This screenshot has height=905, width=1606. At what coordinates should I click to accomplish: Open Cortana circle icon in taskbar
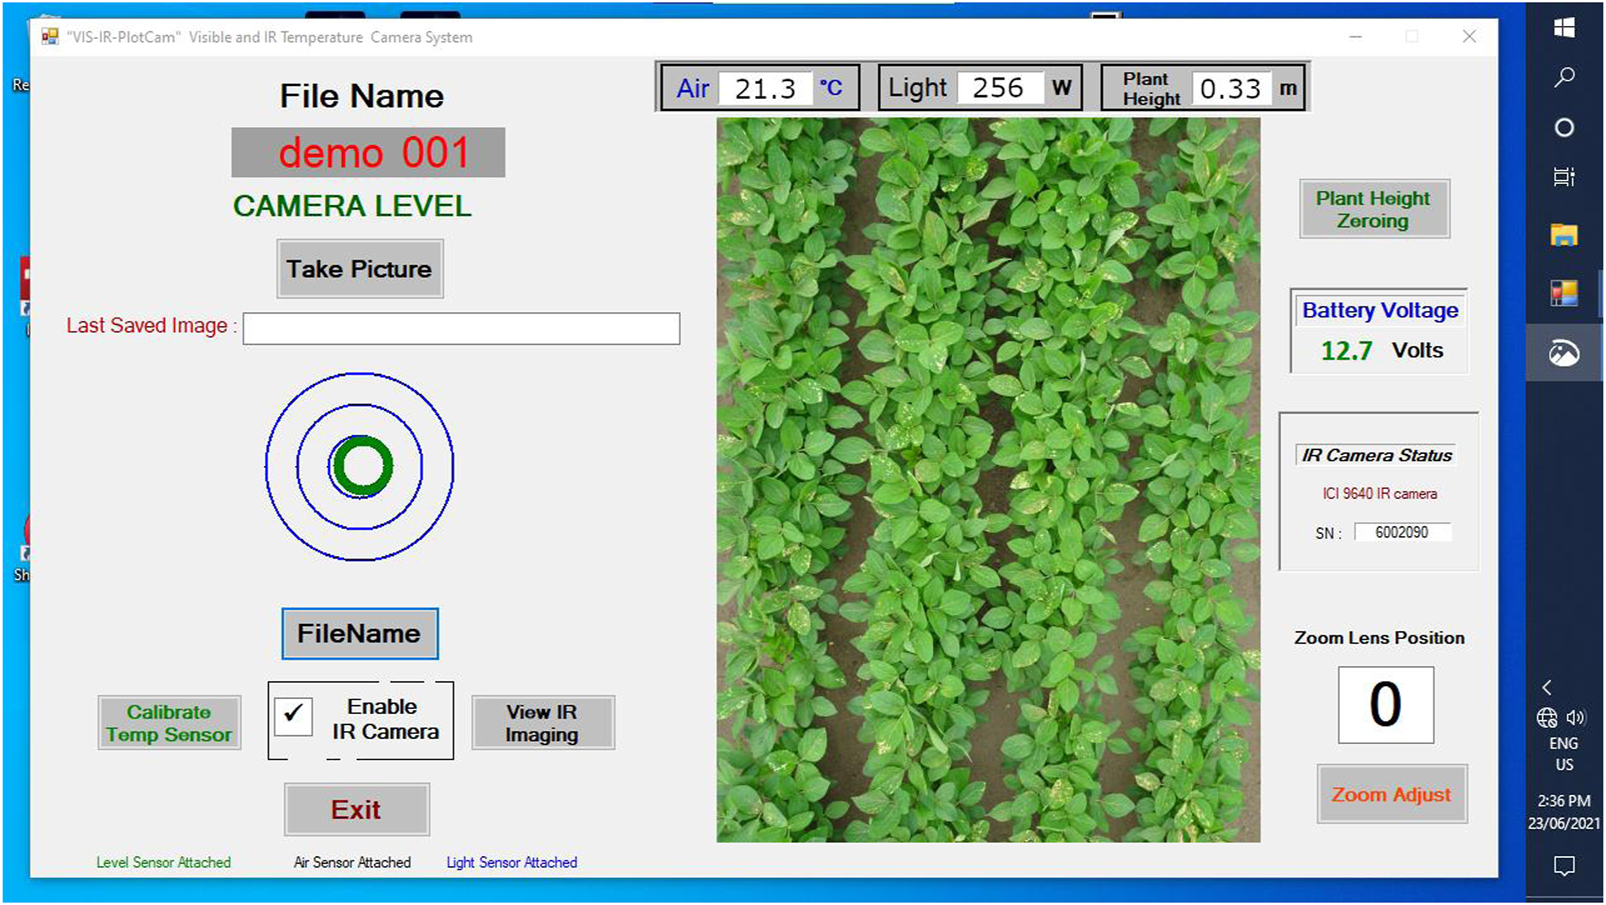(x=1564, y=128)
